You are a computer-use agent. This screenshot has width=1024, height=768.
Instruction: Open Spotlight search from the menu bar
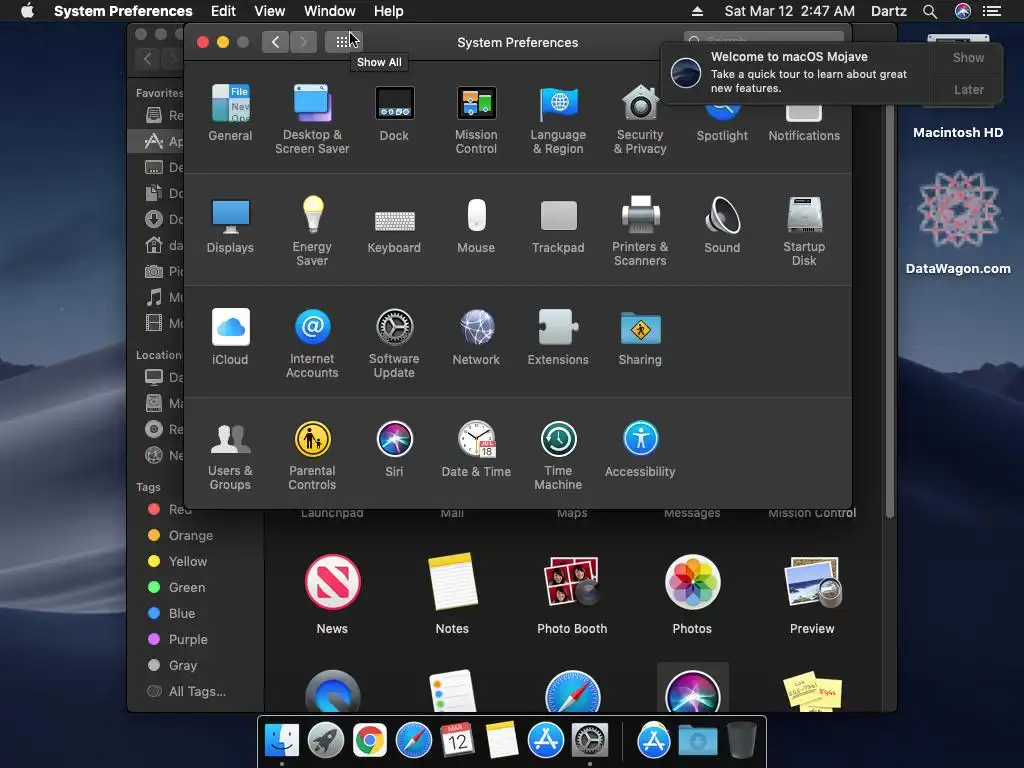pyautogui.click(x=930, y=11)
